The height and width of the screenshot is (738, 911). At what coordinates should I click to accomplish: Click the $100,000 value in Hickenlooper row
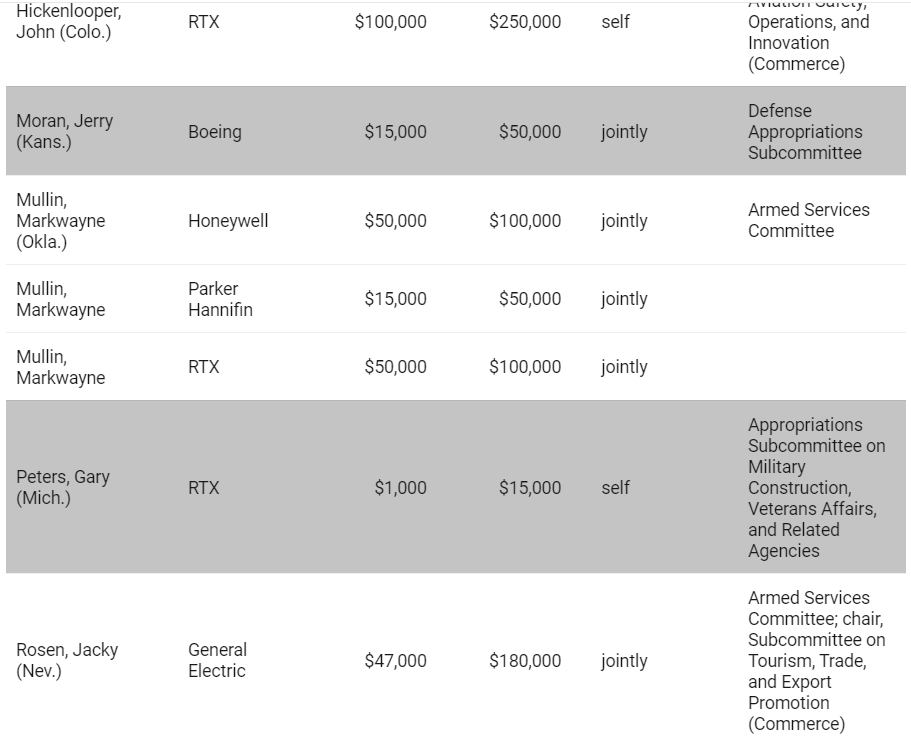390,22
